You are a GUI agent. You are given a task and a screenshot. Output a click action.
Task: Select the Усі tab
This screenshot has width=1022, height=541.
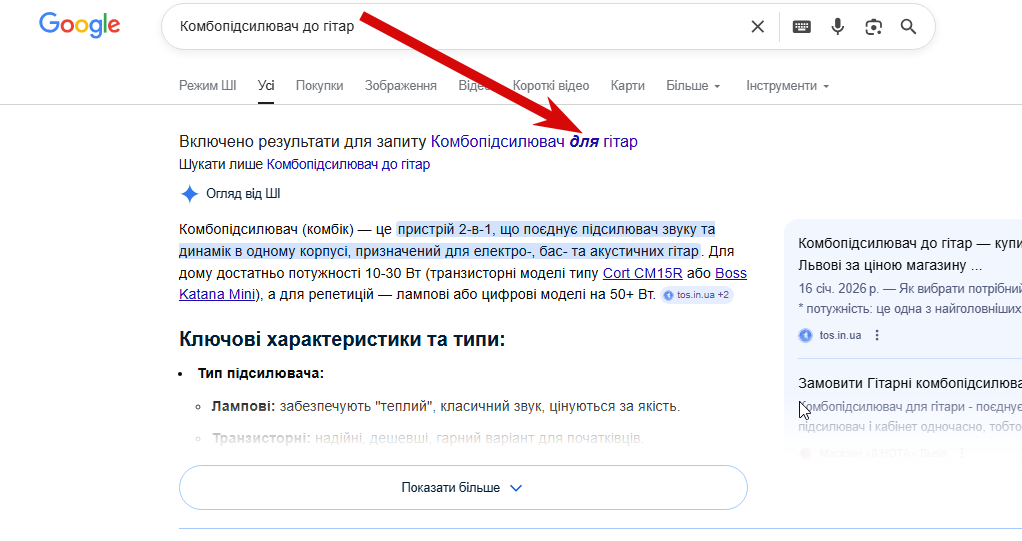(x=266, y=85)
